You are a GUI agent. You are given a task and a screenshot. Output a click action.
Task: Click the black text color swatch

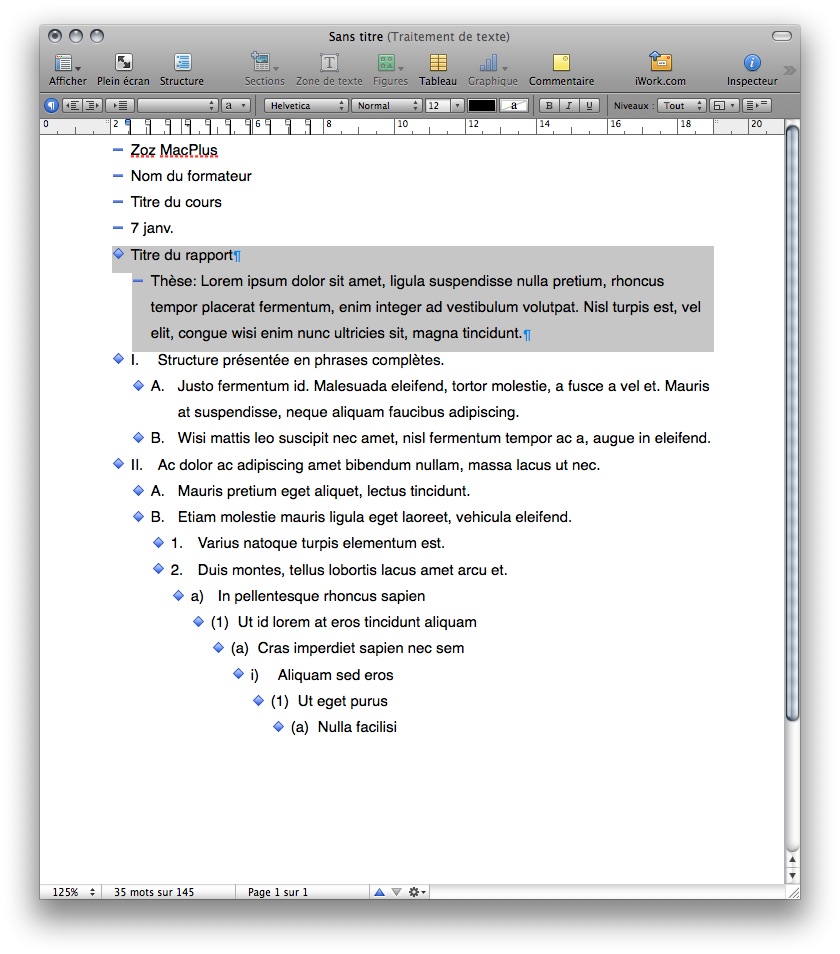[x=482, y=105]
